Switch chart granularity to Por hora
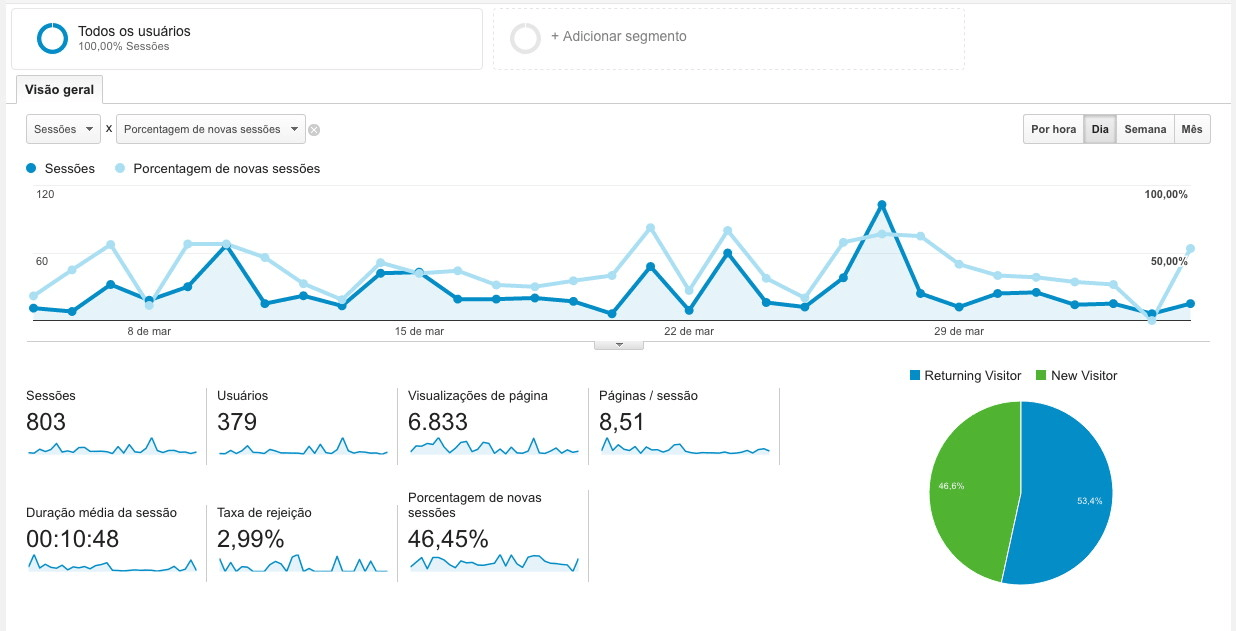Viewport: 1236px width, 631px height. click(x=1053, y=129)
